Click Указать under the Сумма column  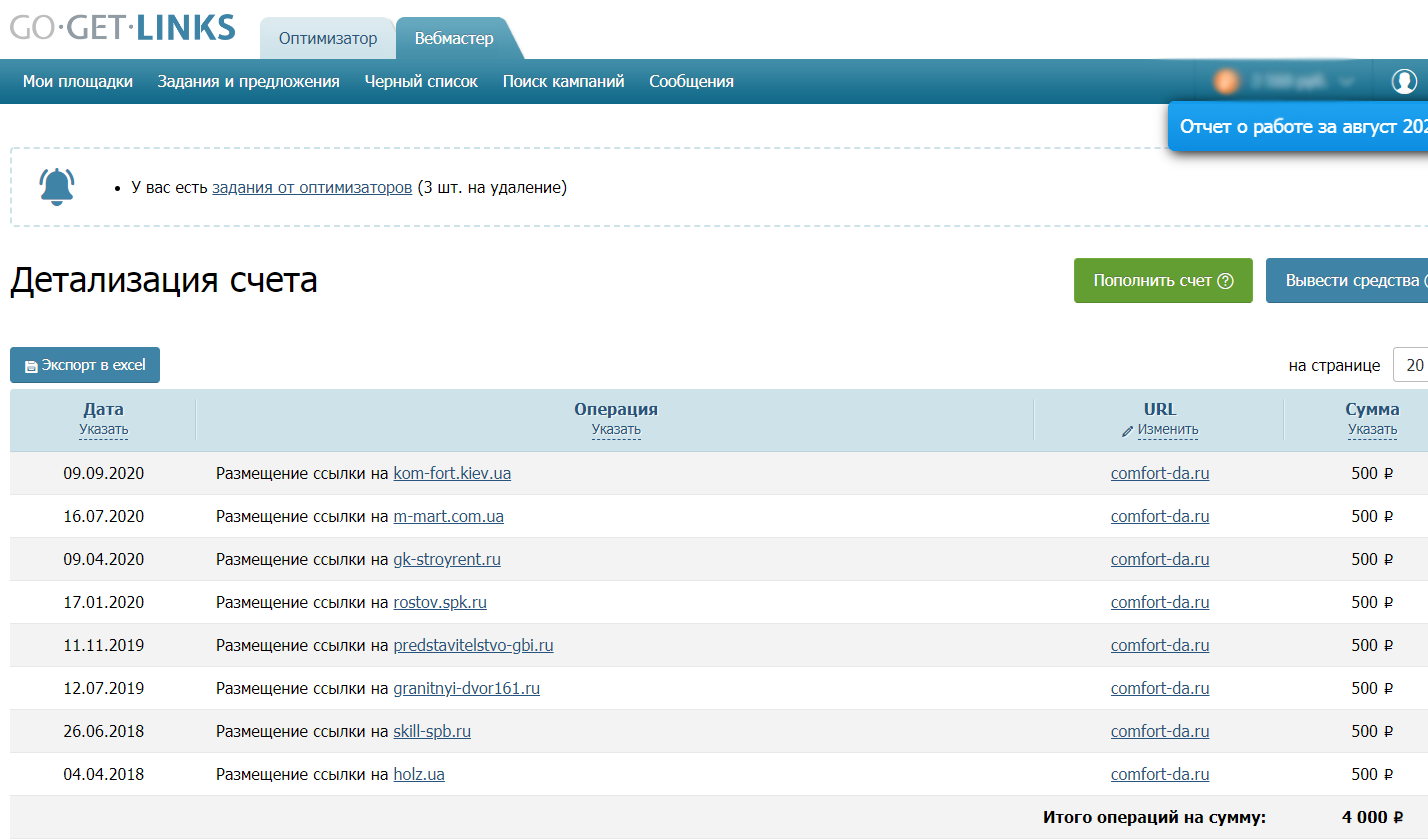(x=1372, y=430)
